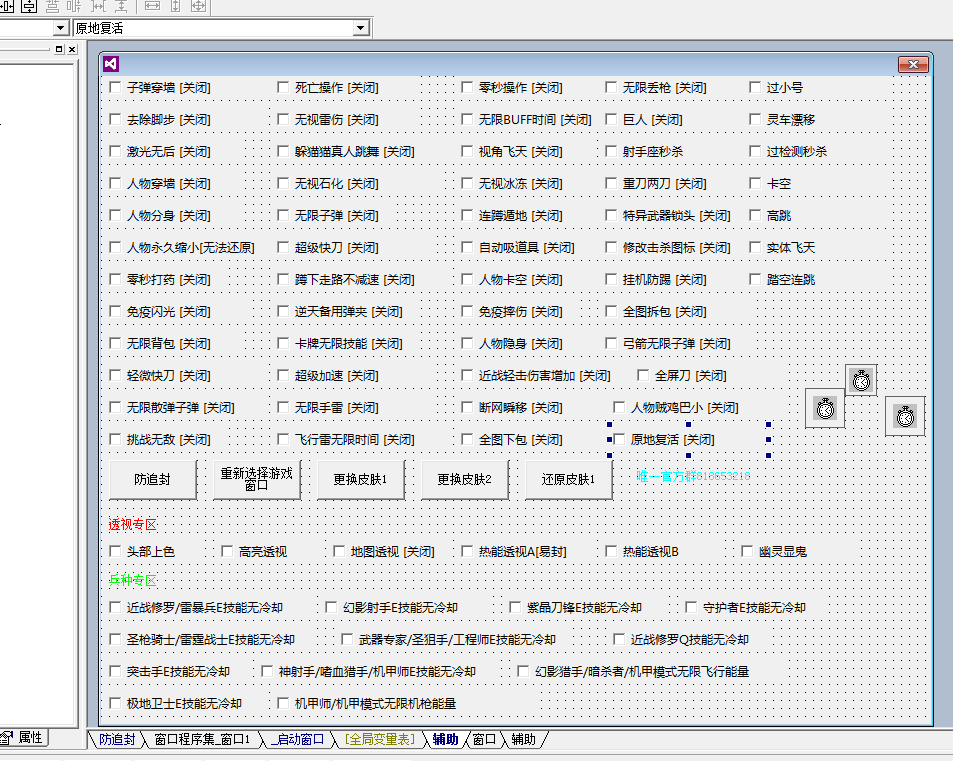Screen dimensions: 953x761
Task: Open the [全局变量表] tab
Action: [379, 740]
